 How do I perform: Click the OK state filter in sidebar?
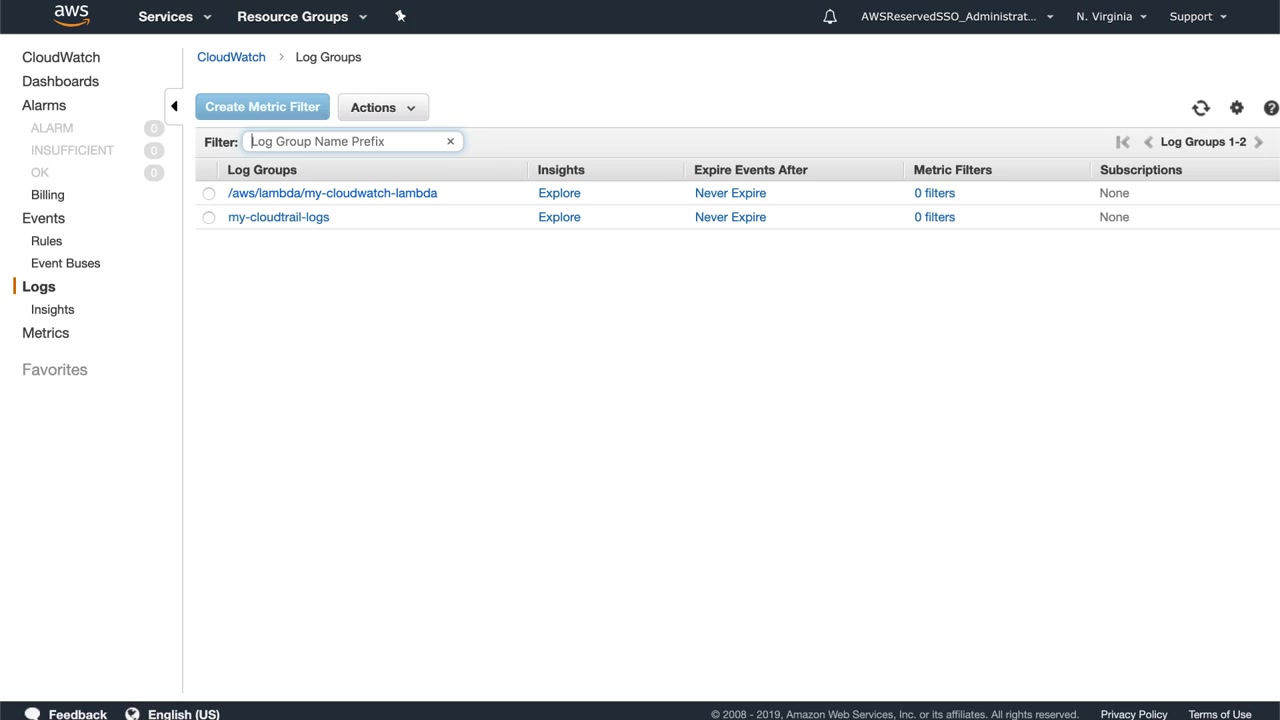40,173
